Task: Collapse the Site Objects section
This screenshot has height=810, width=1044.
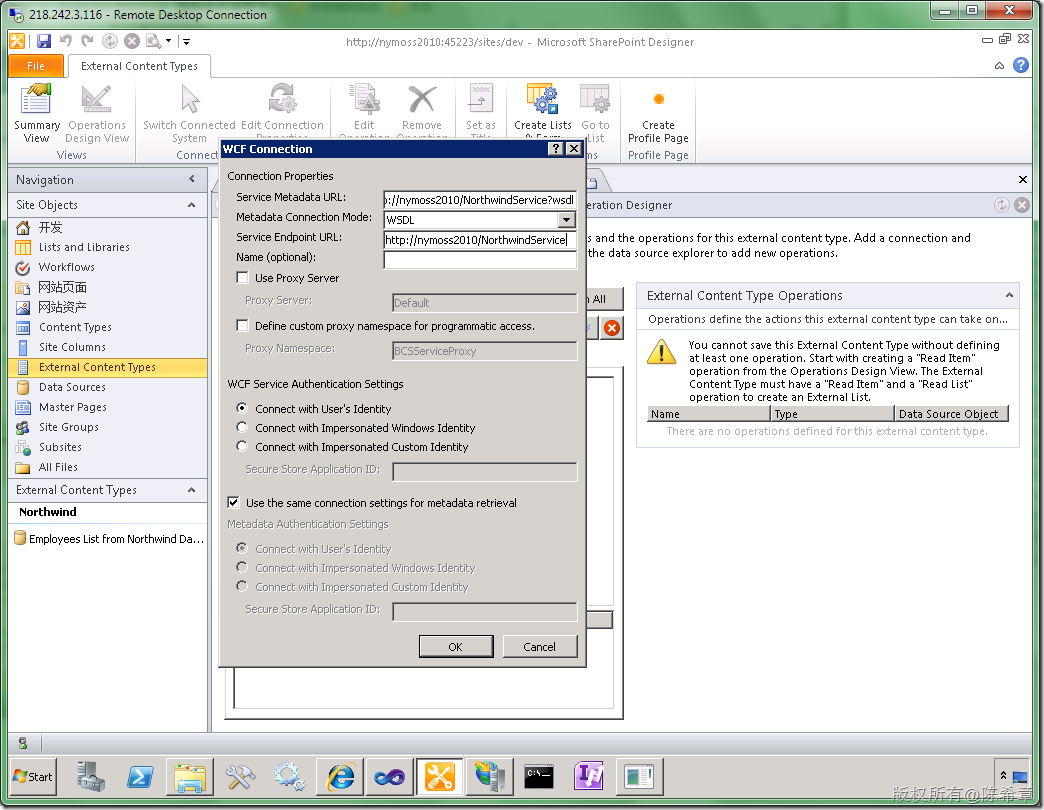Action: (x=192, y=204)
